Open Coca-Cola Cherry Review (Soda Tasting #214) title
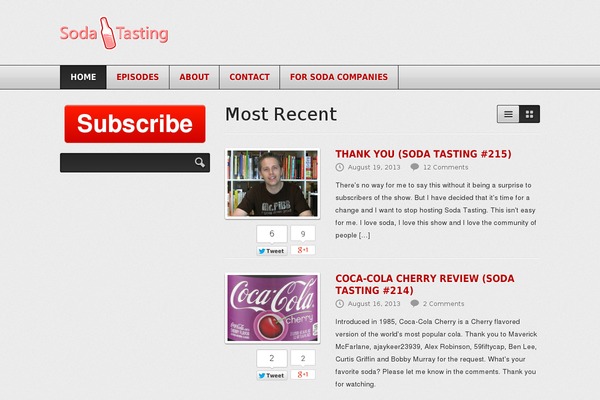Image resolution: width=600 pixels, height=400 pixels. point(425,284)
